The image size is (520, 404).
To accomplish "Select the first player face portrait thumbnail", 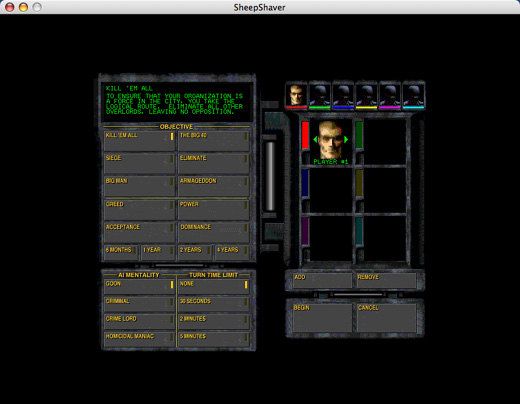I will [296, 95].
